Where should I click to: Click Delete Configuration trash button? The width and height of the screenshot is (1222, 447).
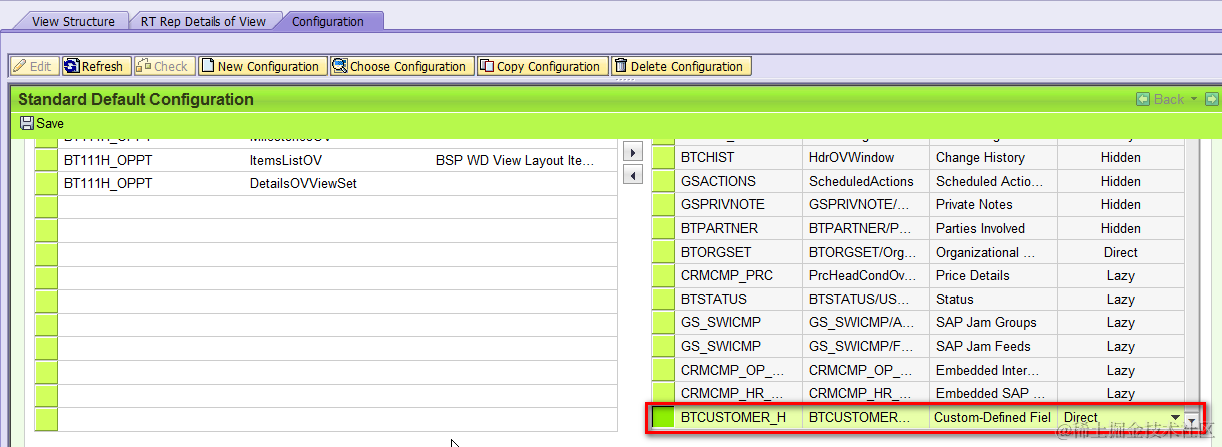tap(680, 66)
